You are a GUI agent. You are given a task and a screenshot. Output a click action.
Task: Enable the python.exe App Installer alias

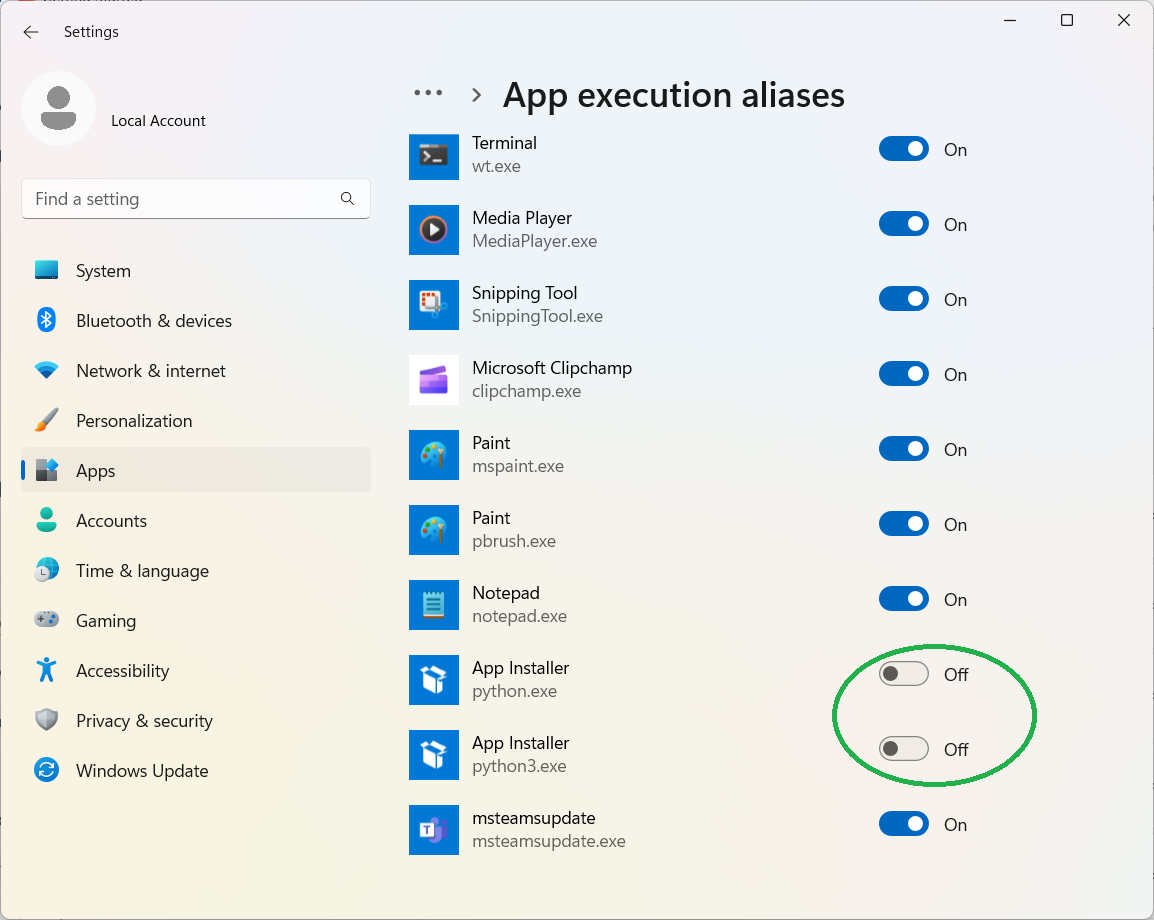[x=904, y=674]
